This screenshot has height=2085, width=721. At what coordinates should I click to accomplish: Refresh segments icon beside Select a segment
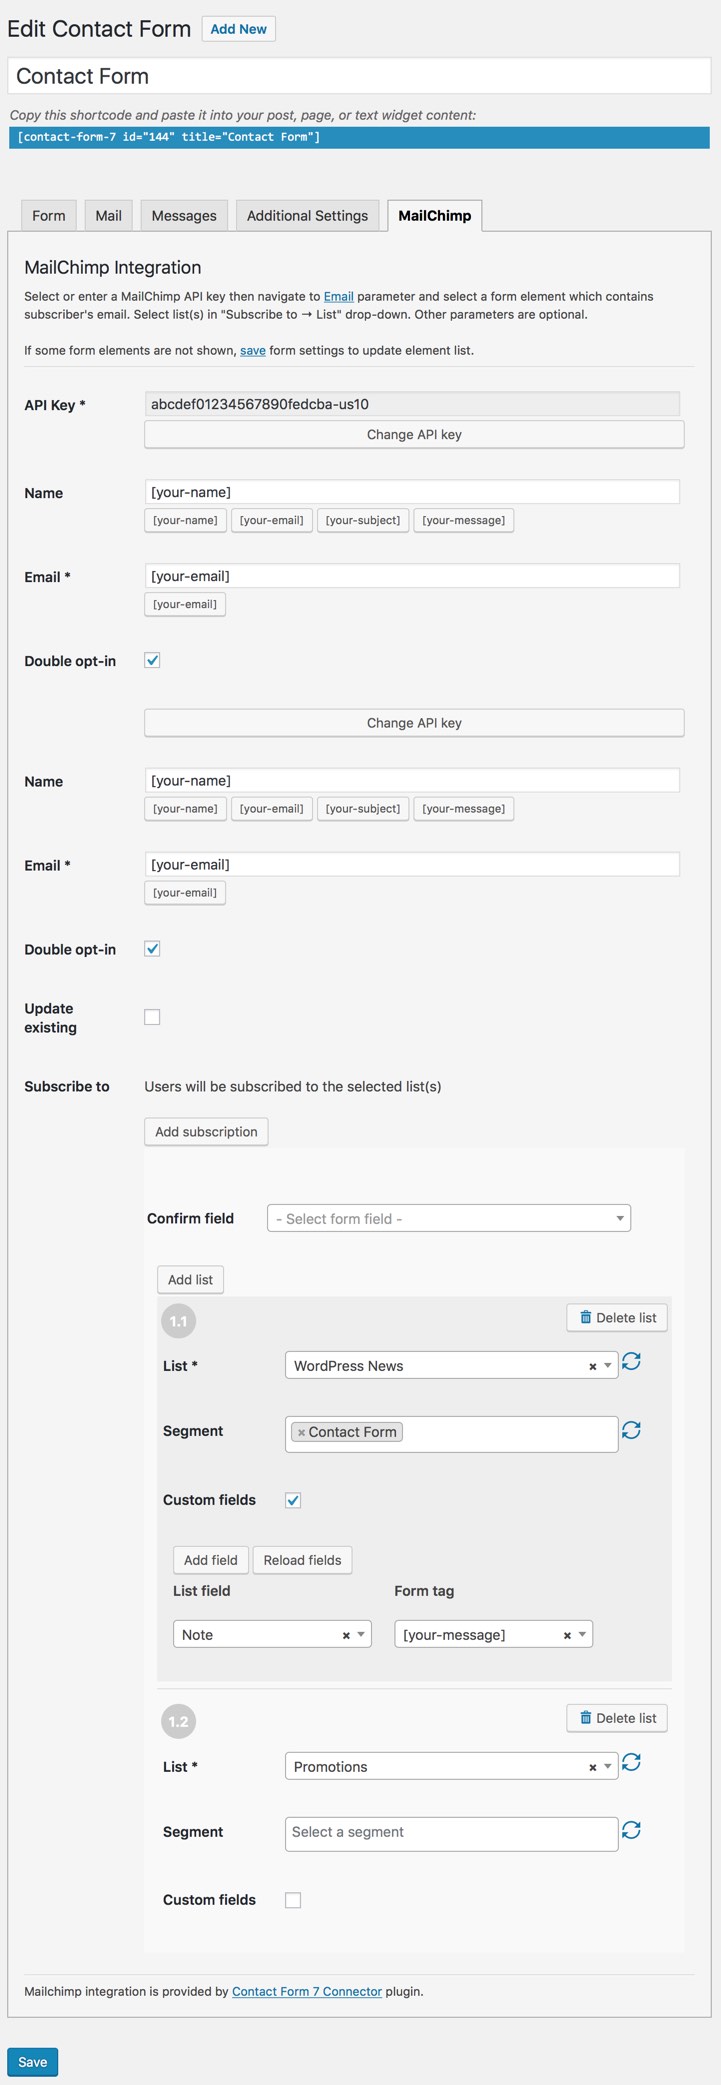pyautogui.click(x=631, y=1830)
